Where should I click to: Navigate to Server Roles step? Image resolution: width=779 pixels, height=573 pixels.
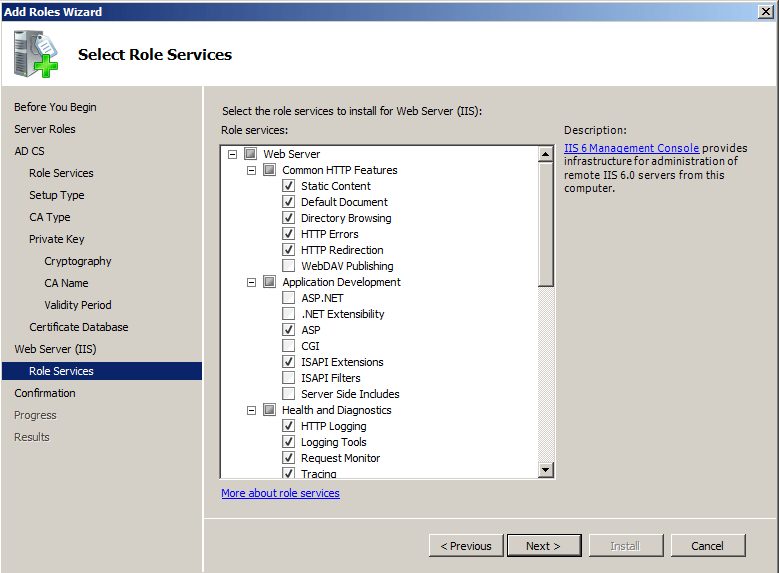click(45, 129)
